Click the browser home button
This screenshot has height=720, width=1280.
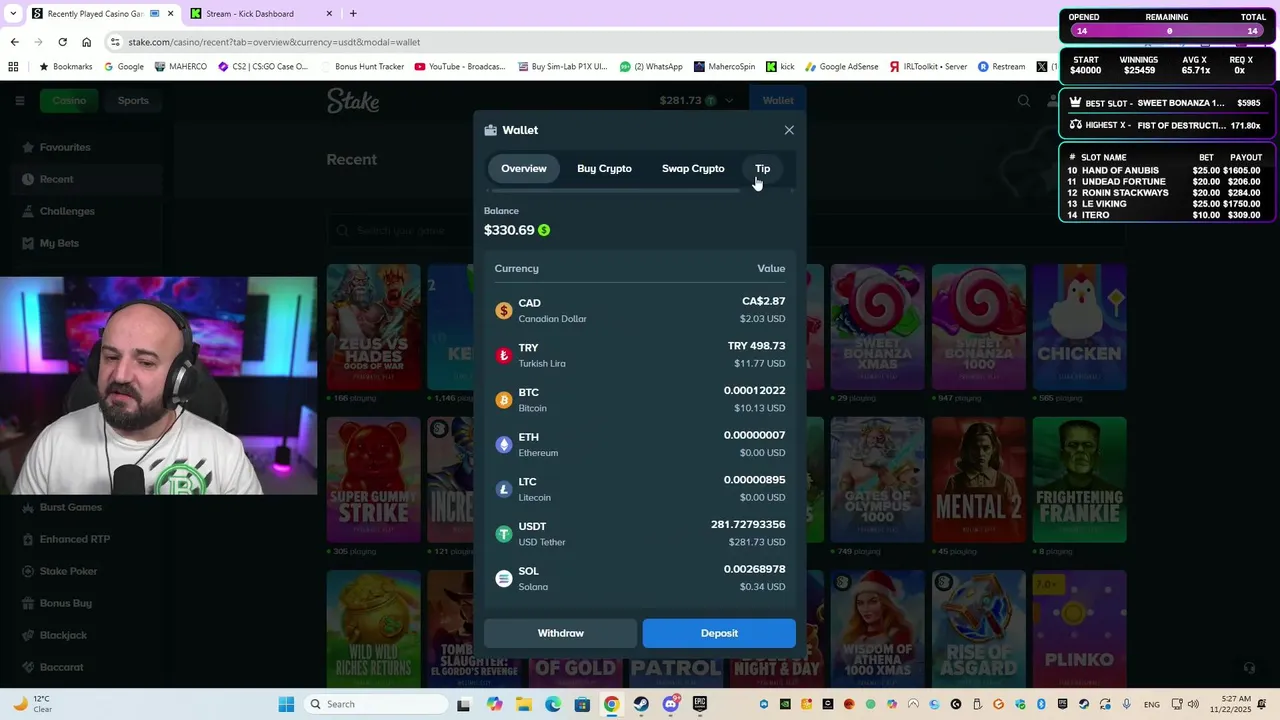tap(86, 42)
